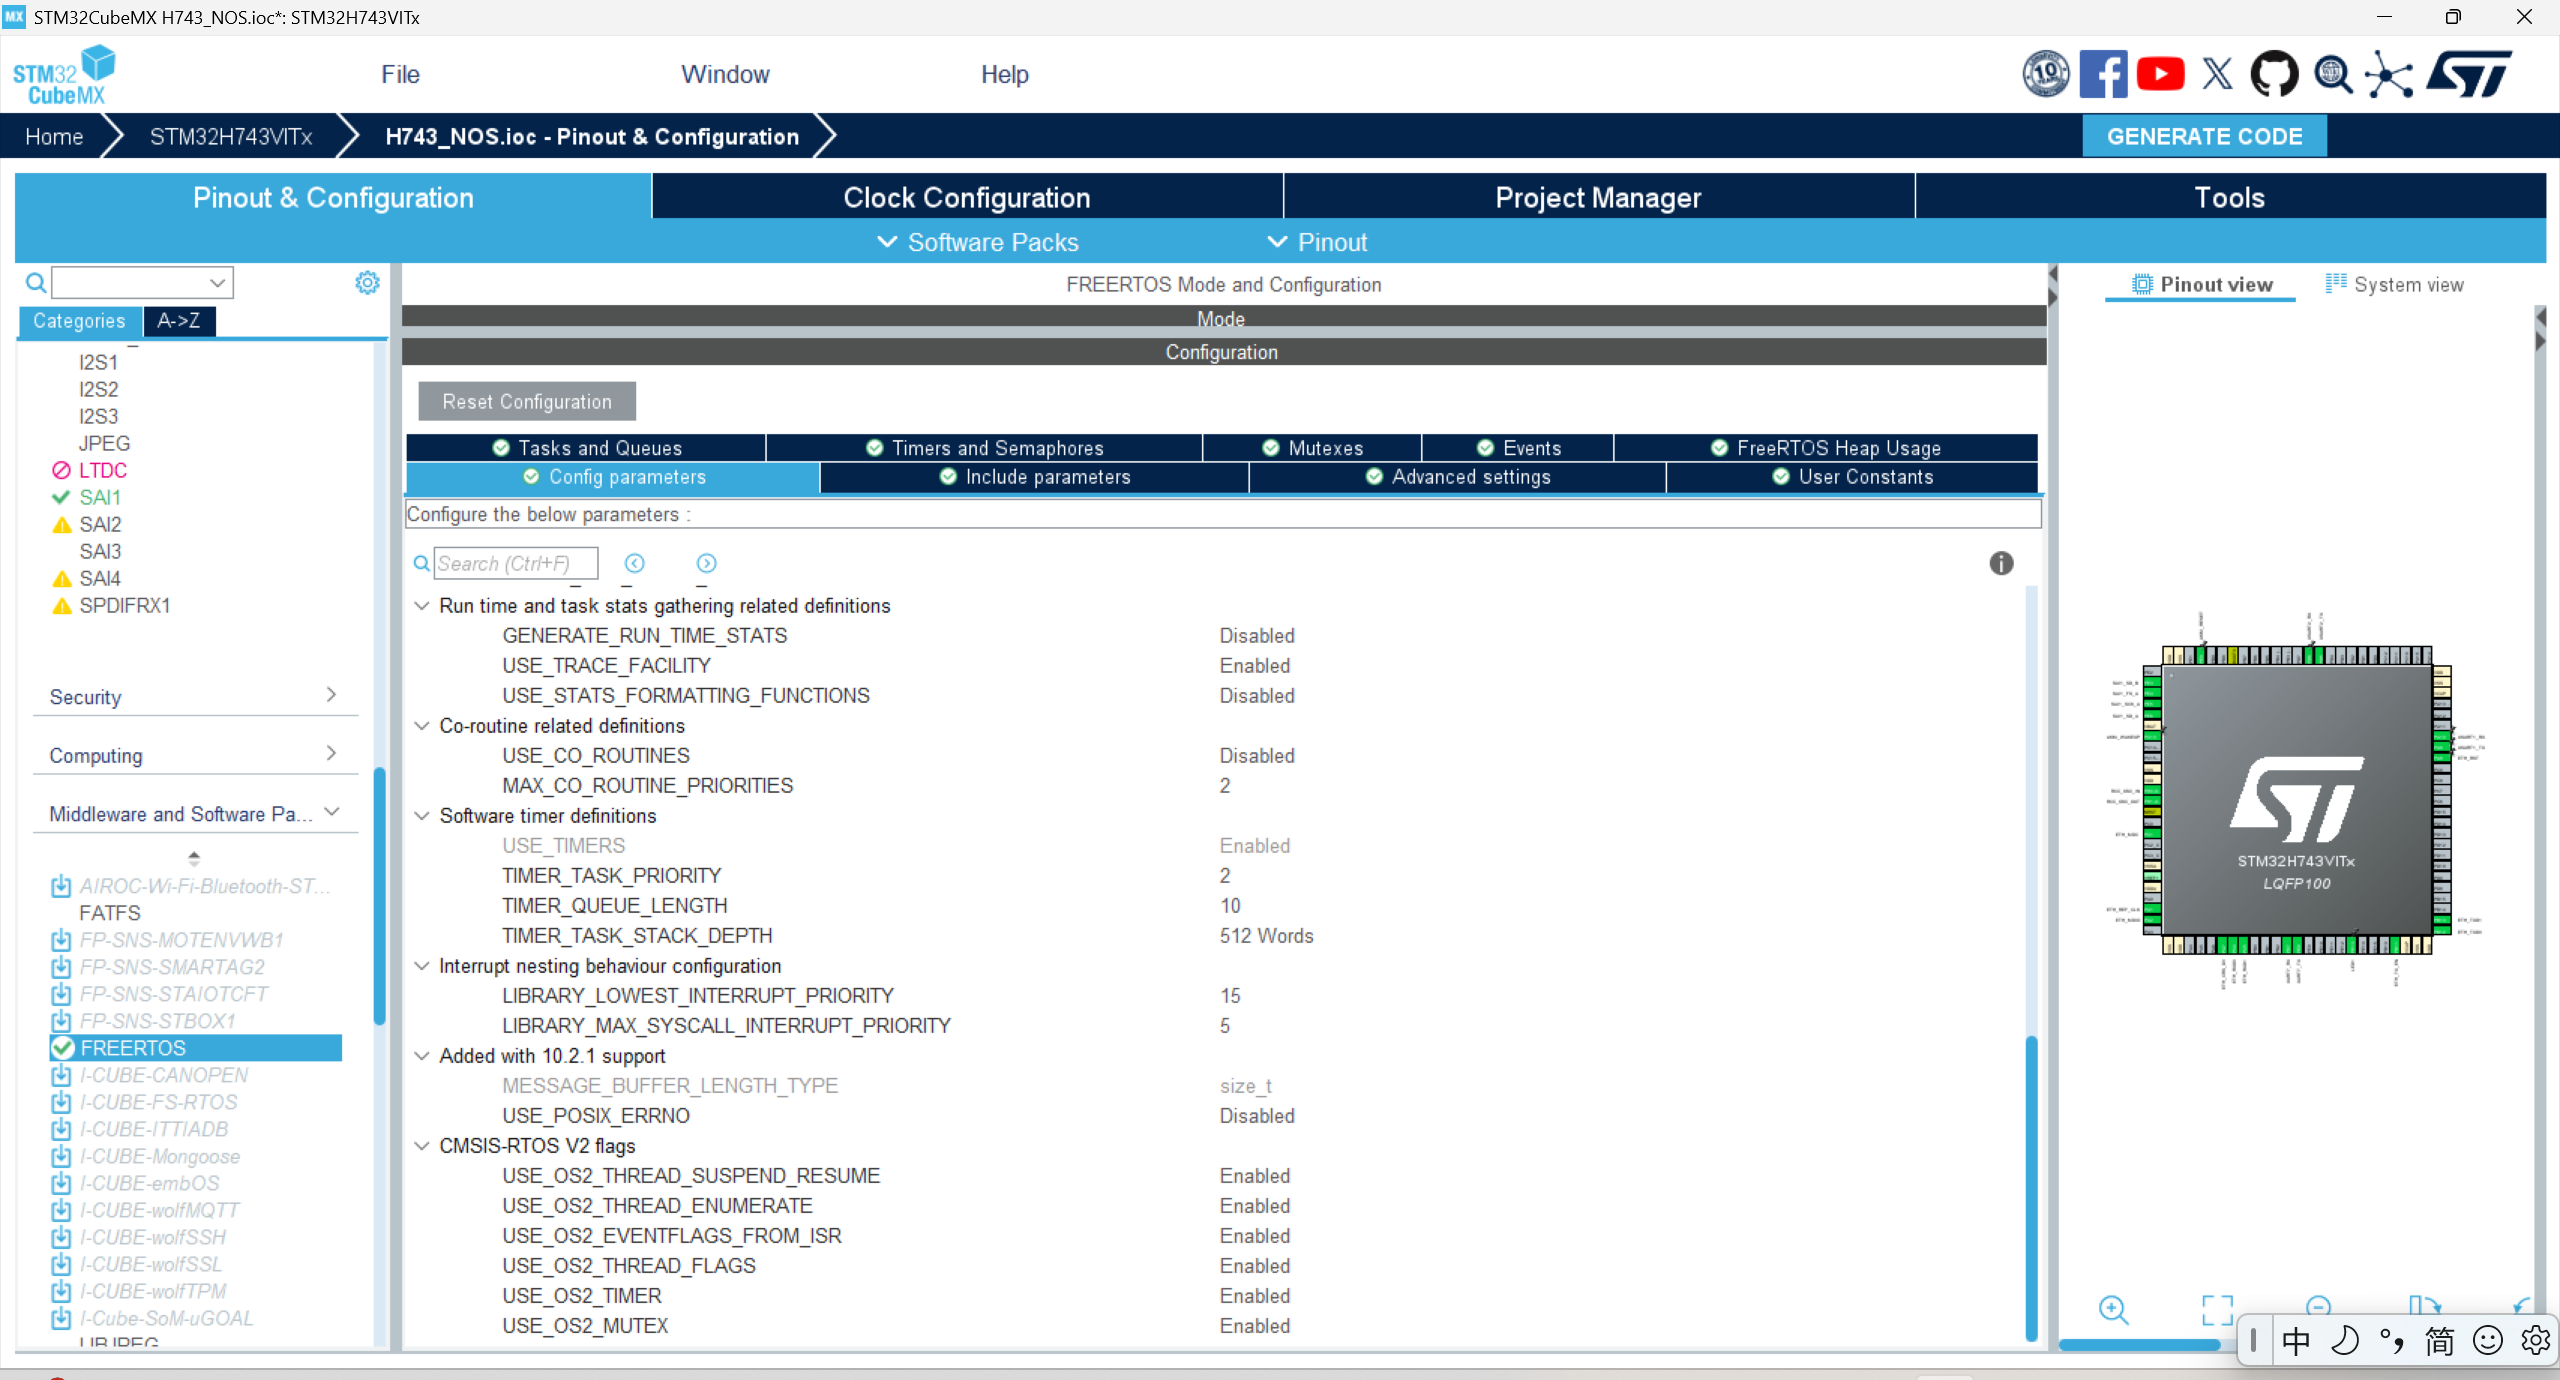This screenshot has width=2560, height=1380.
Task: Collapse Run time and task stats section
Action: [x=422, y=606]
